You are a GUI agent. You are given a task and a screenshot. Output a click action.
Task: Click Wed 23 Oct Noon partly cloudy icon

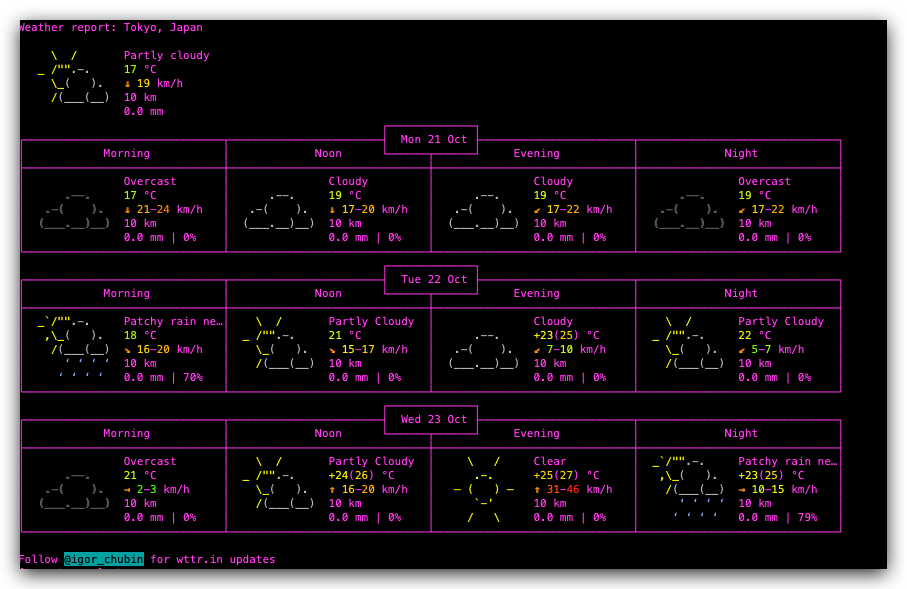coord(279,483)
